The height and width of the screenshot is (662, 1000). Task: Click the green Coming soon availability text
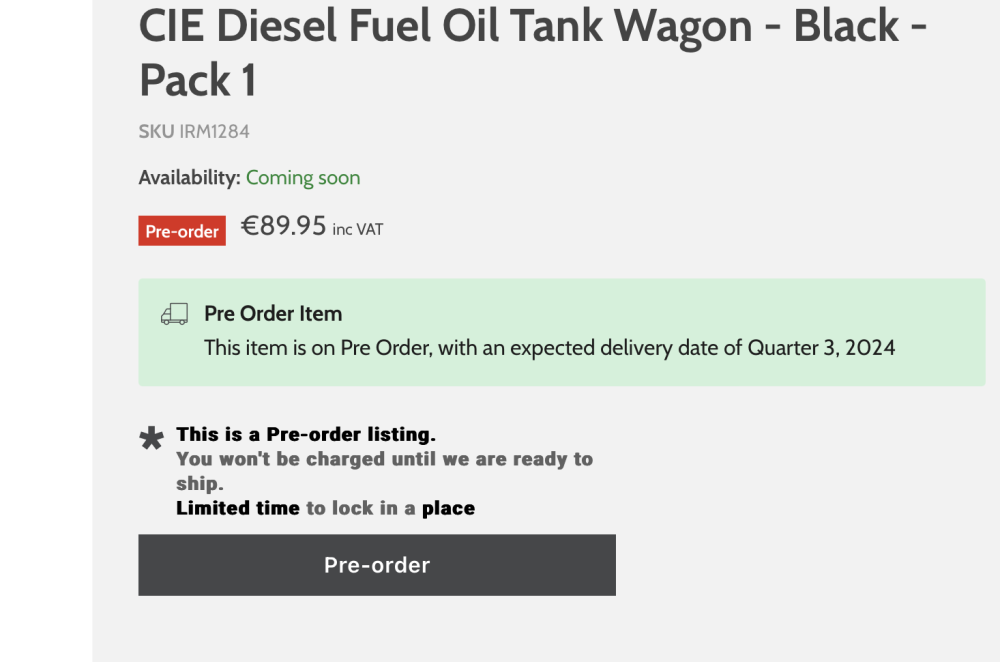click(x=303, y=178)
